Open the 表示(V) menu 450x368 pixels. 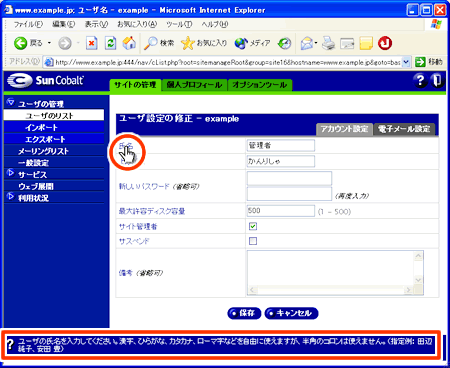(x=96, y=24)
